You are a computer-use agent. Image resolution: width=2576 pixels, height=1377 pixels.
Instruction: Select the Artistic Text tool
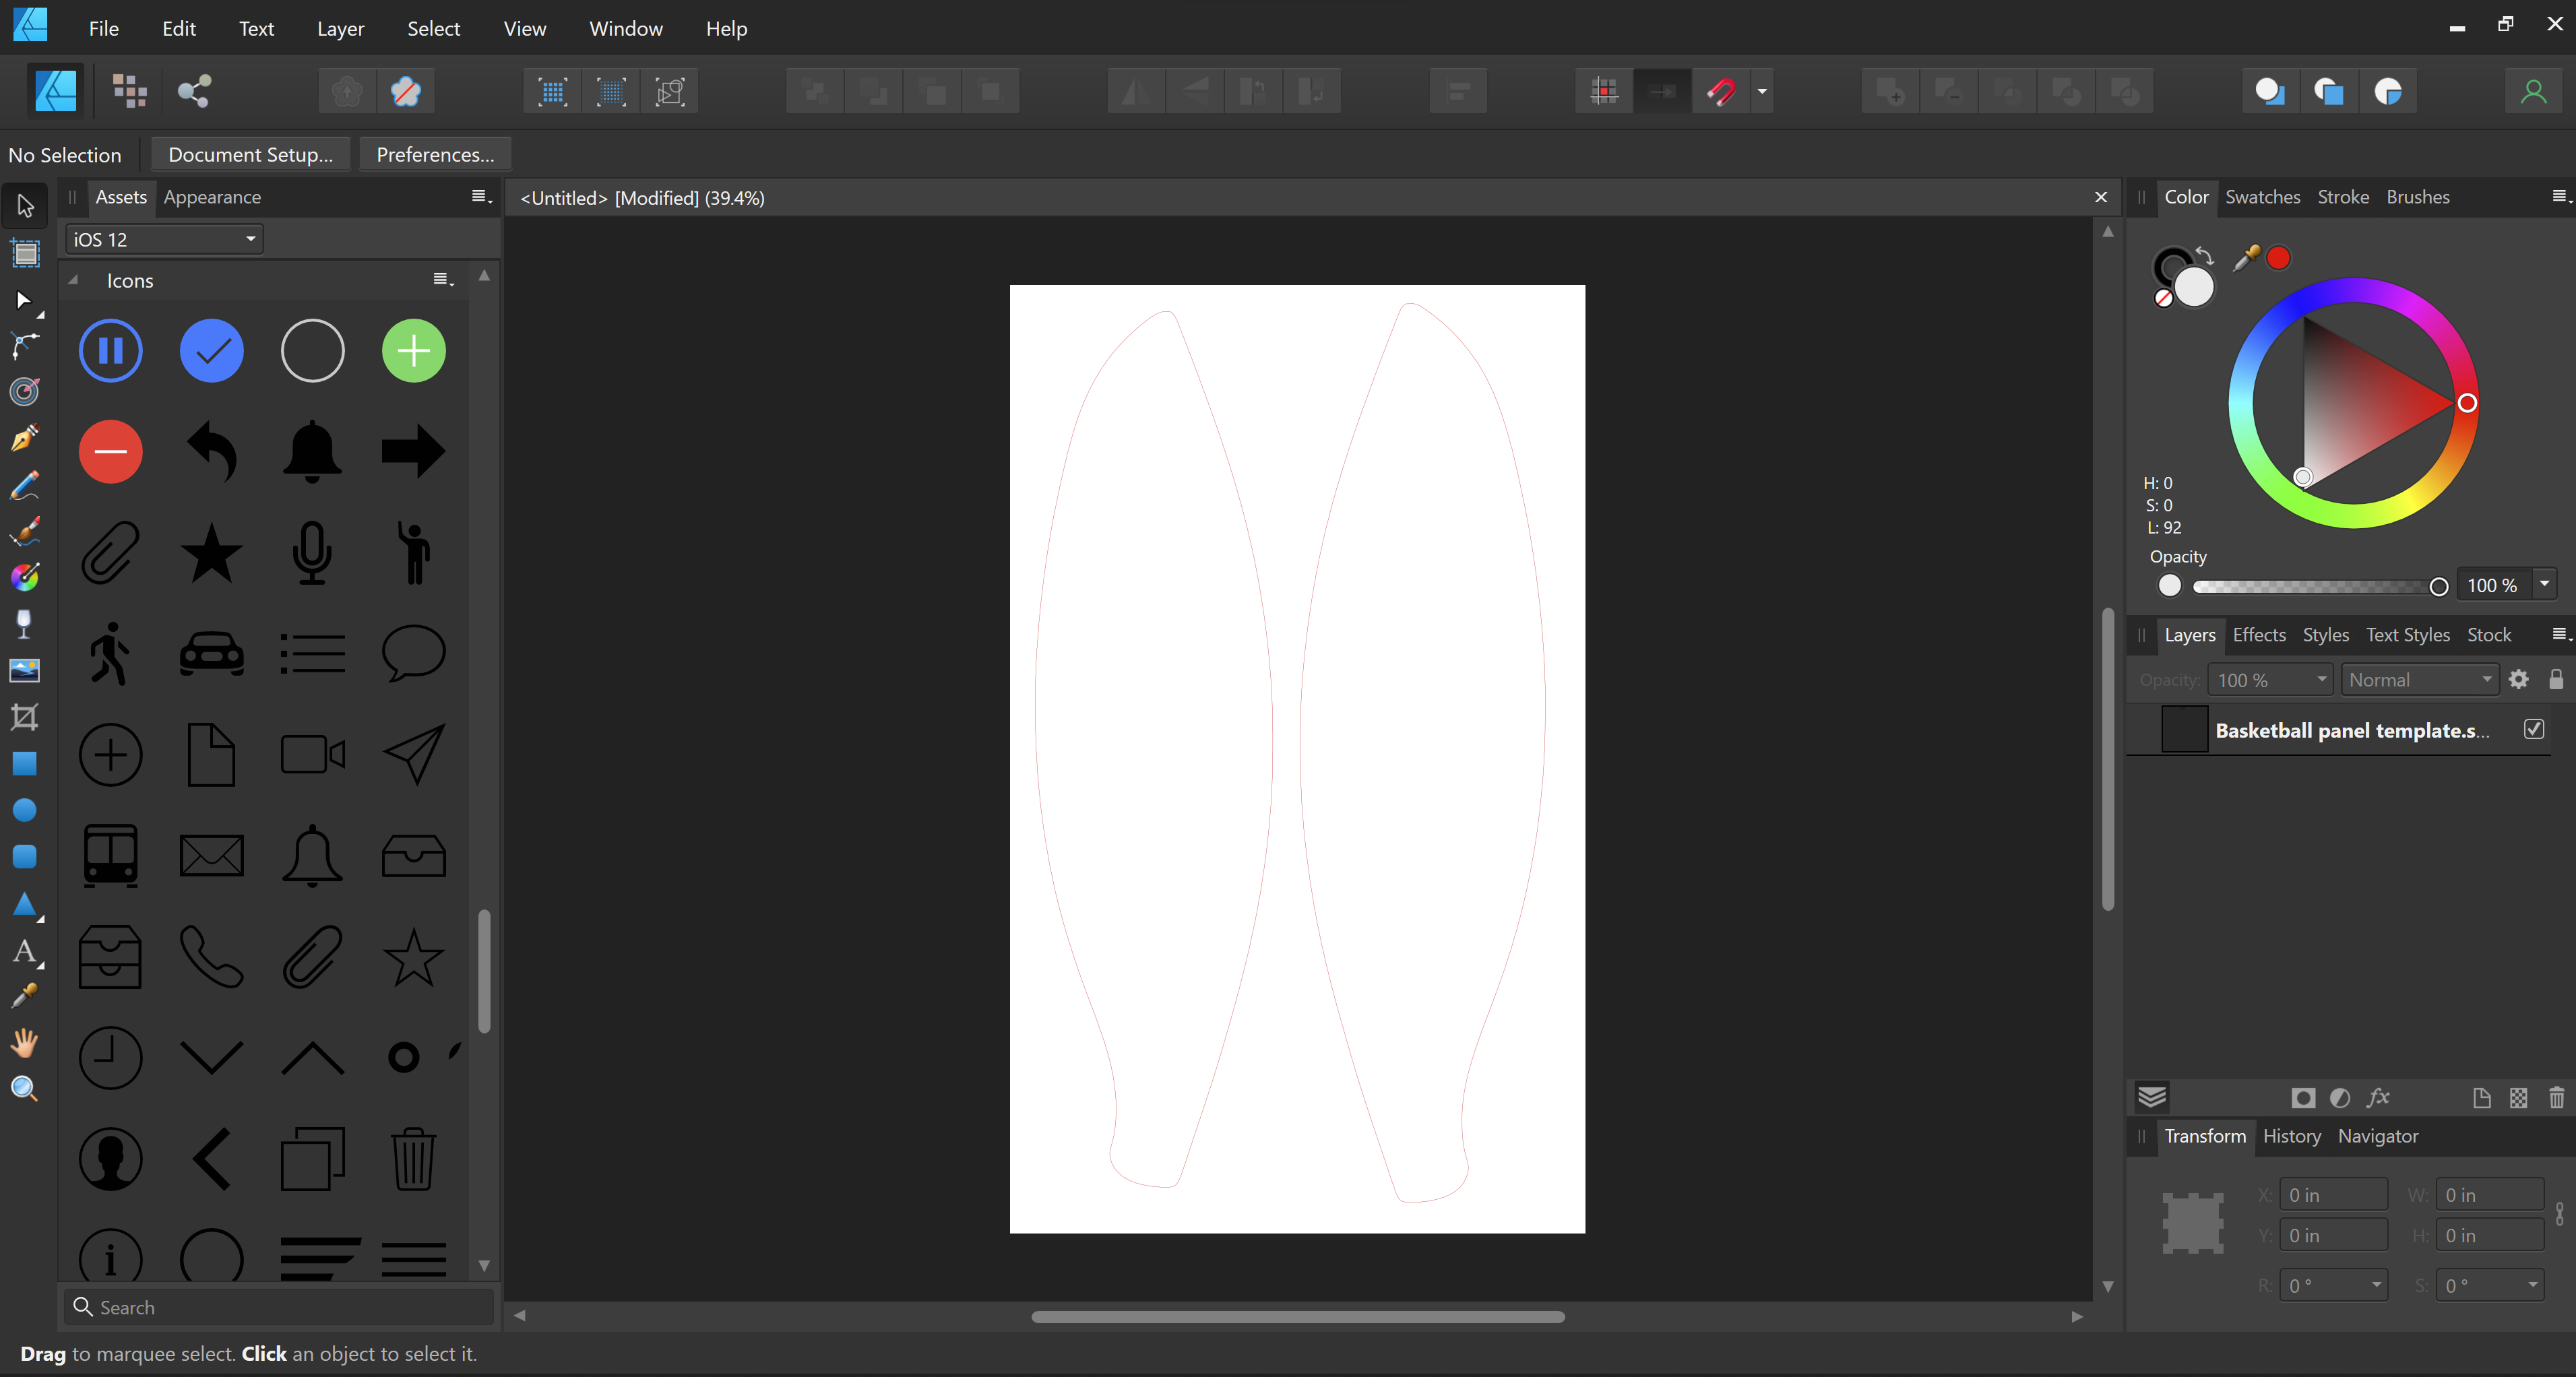coord(24,951)
